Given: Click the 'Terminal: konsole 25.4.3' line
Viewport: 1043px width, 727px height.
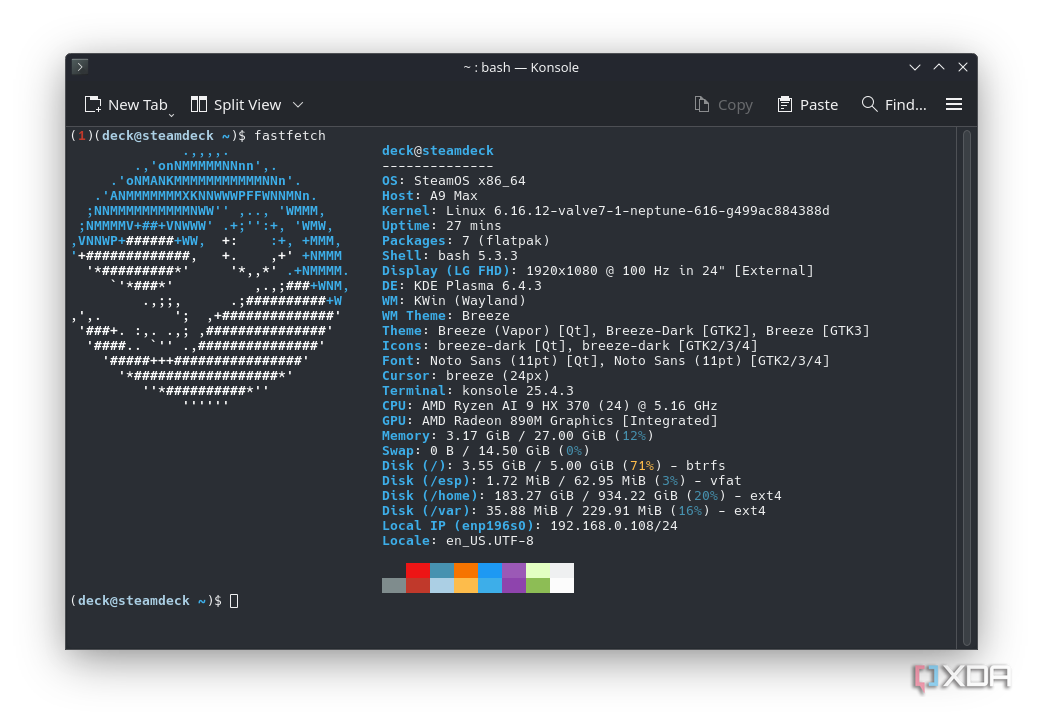Looking at the screenshot, I should (x=478, y=390).
